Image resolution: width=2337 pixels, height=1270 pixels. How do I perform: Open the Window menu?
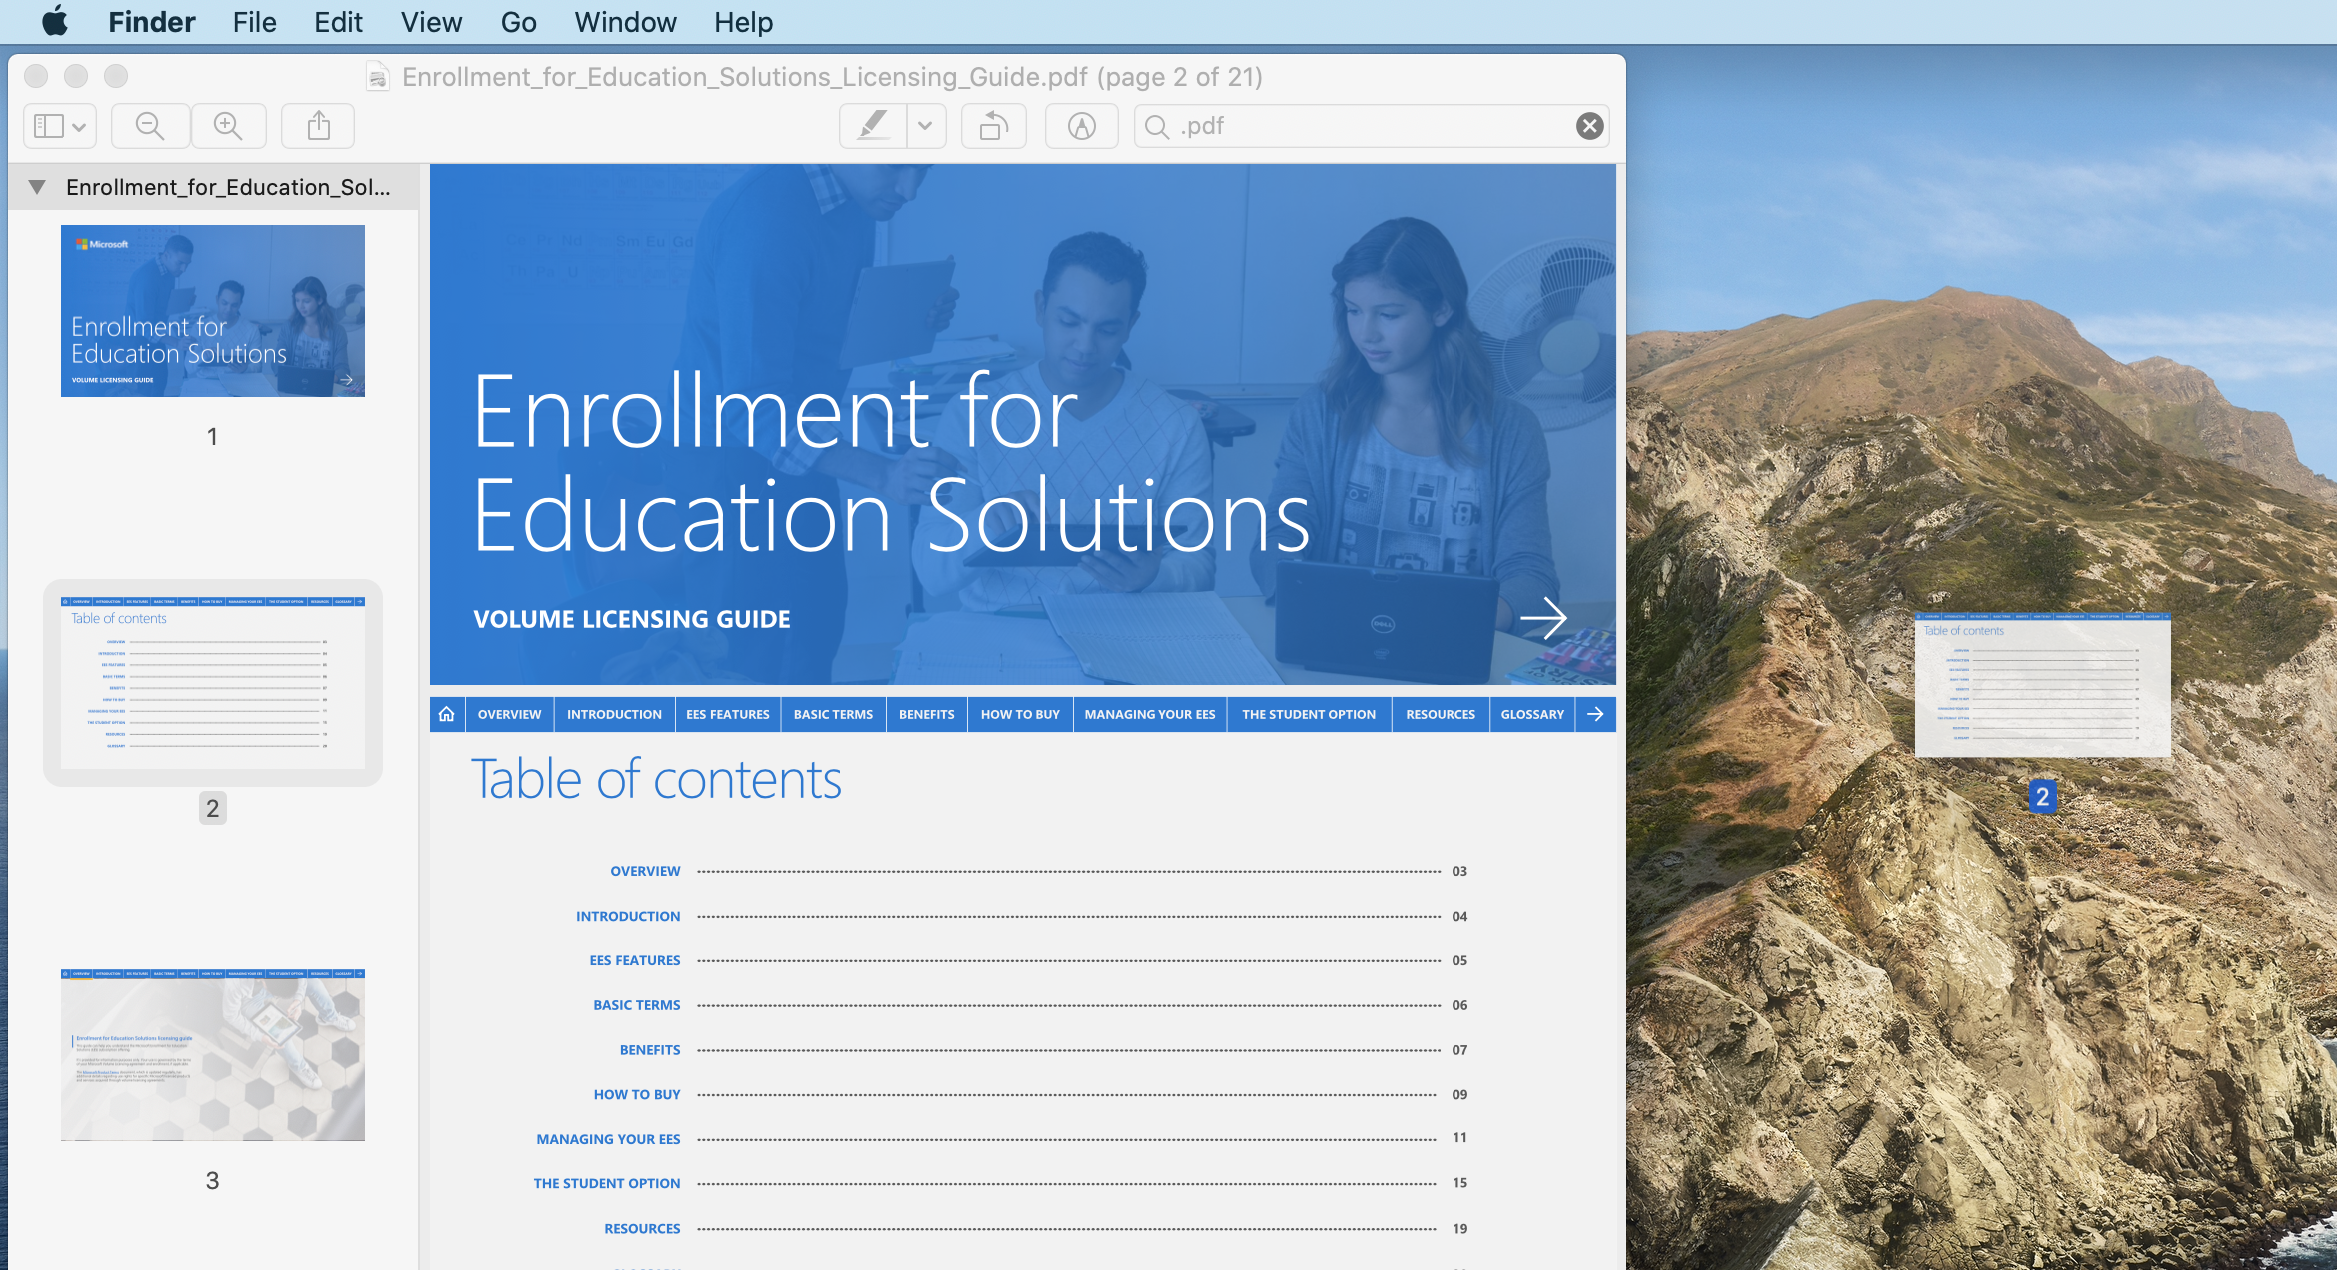click(x=625, y=22)
